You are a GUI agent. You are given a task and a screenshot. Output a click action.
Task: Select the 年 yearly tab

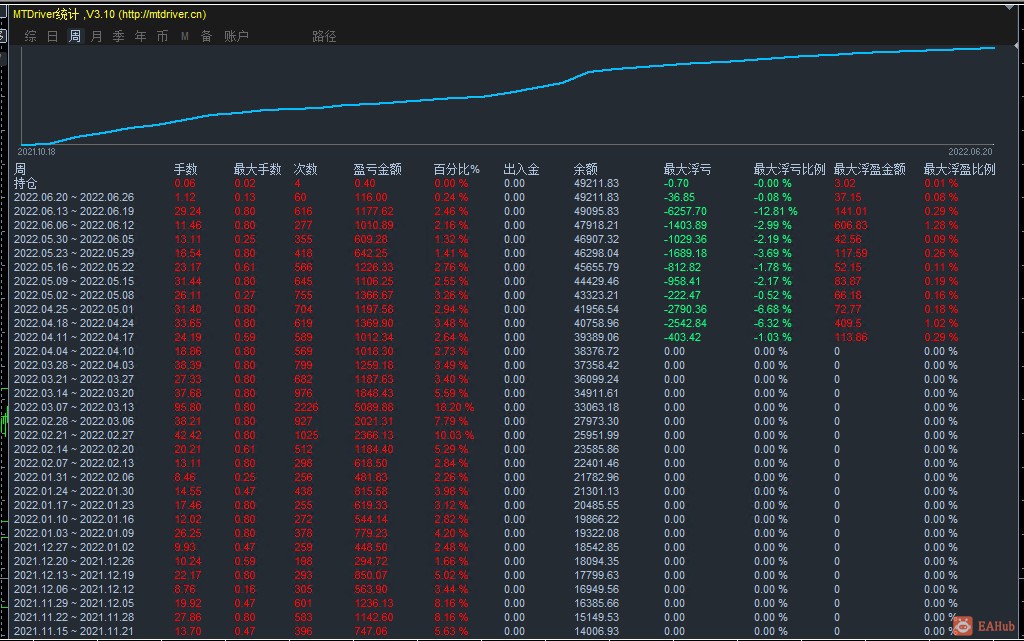pos(140,37)
